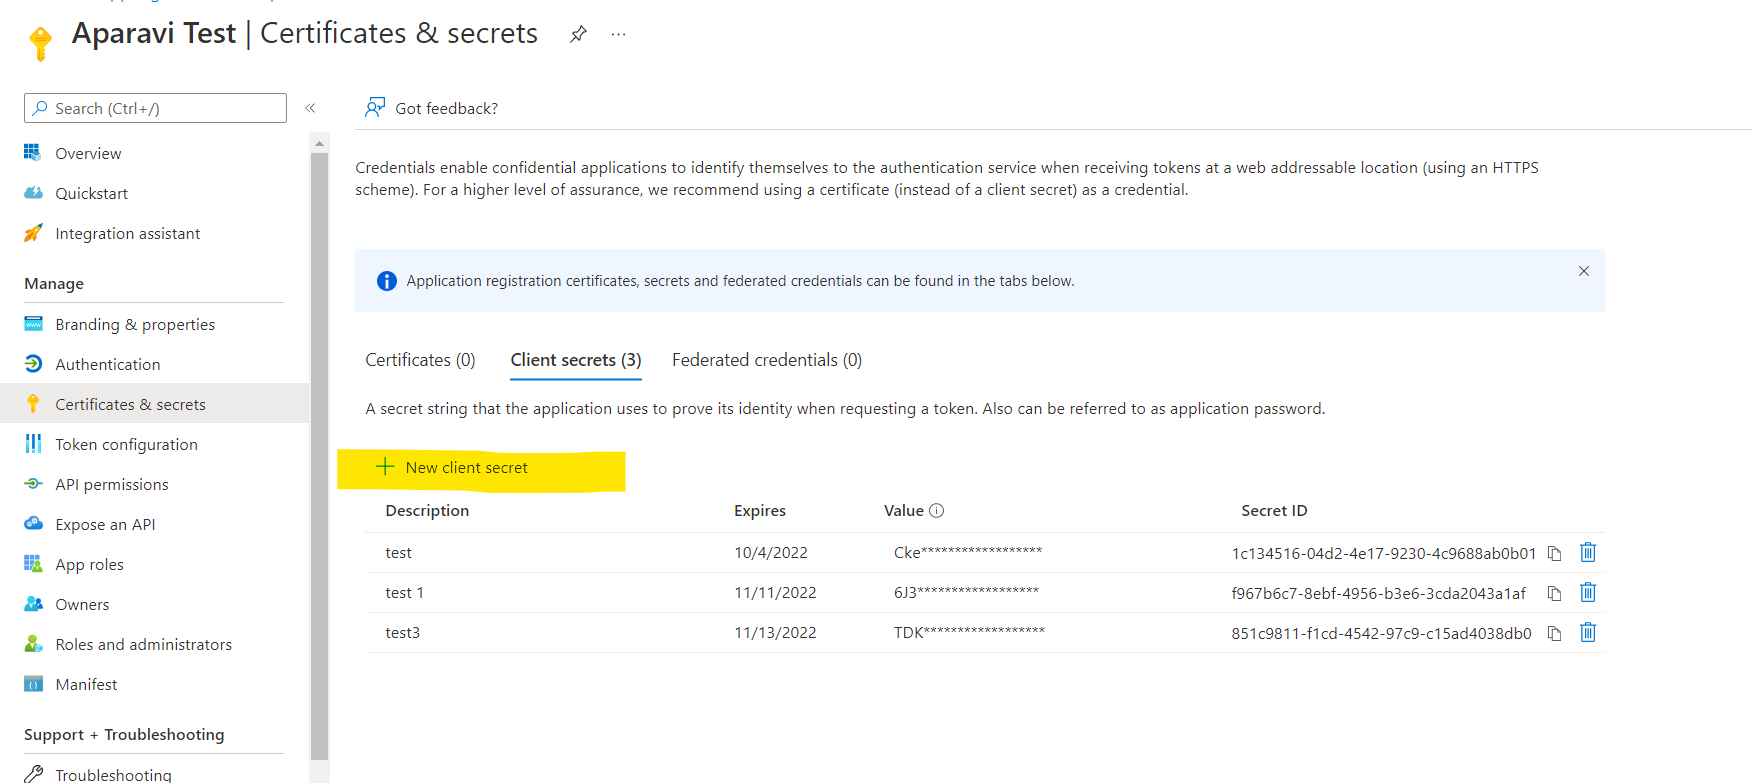Screen dimensions: 1752x783
Task: Click the Secret ID starting with 1c134516
Action: click(x=1384, y=553)
